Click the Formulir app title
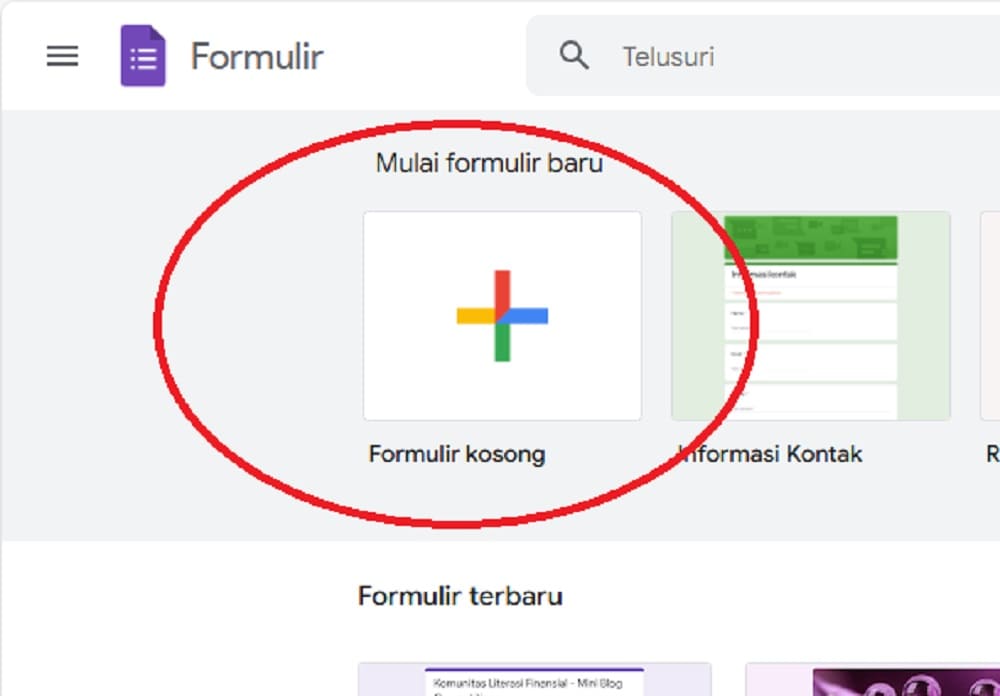 (257, 56)
